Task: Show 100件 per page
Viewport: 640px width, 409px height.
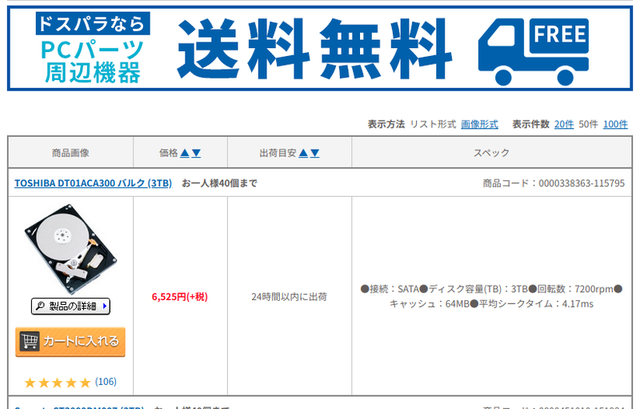Action: 616,124
